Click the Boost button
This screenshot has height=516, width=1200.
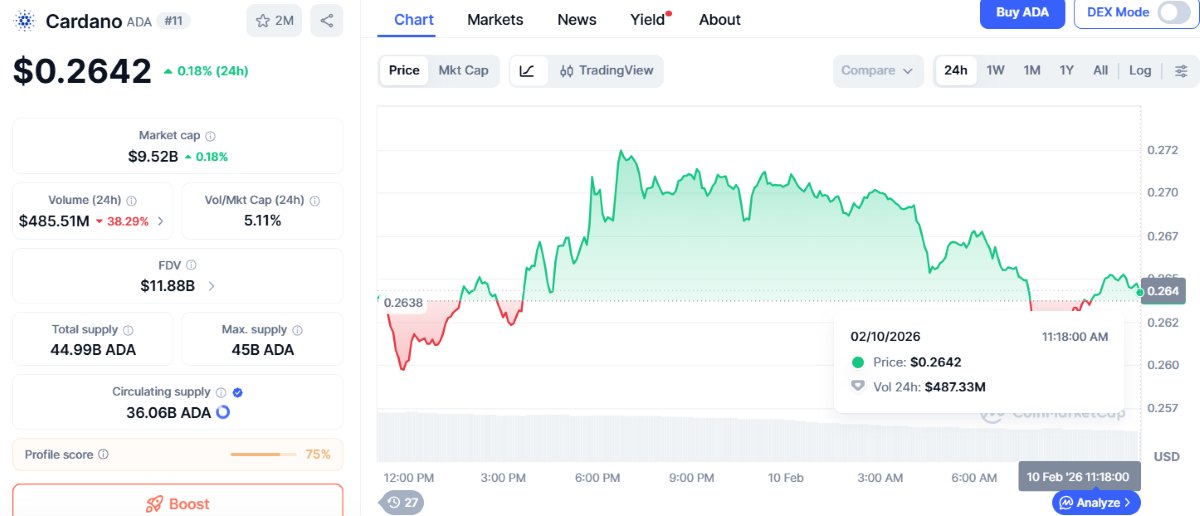(177, 503)
